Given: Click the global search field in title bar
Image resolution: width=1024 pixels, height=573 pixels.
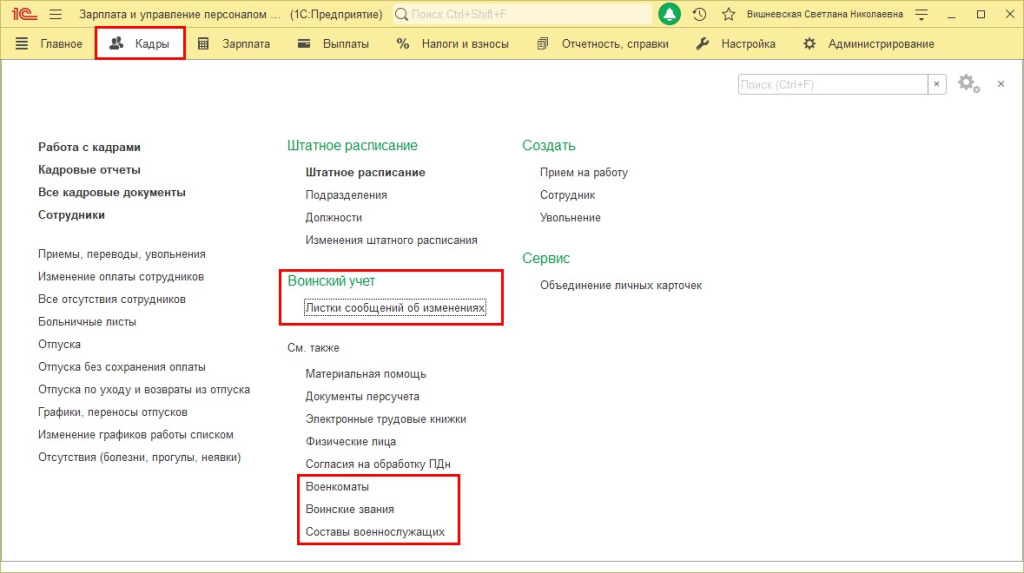Looking at the screenshot, I should click(522, 14).
